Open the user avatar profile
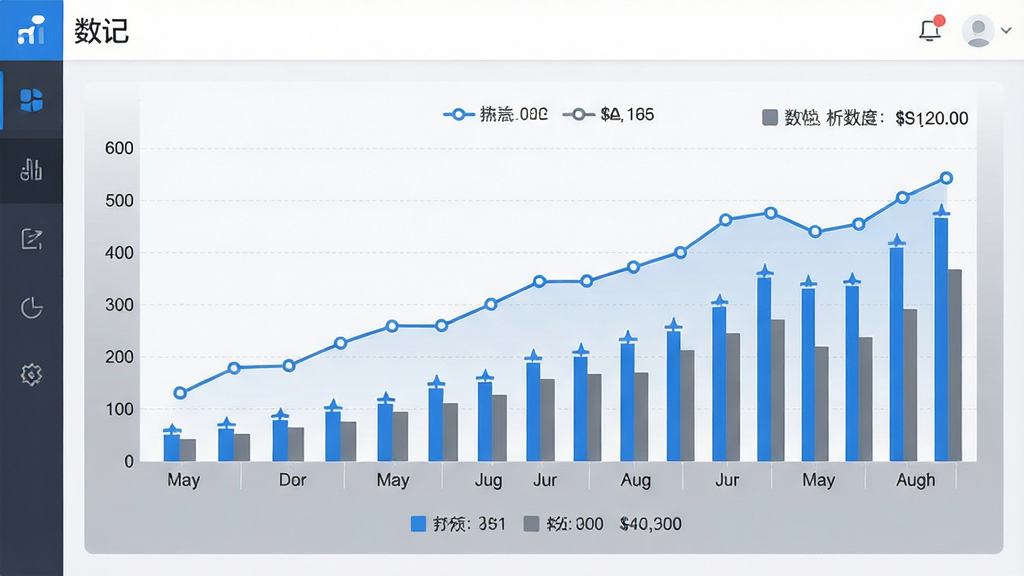Screen dimensions: 1024x576 tap(978, 30)
